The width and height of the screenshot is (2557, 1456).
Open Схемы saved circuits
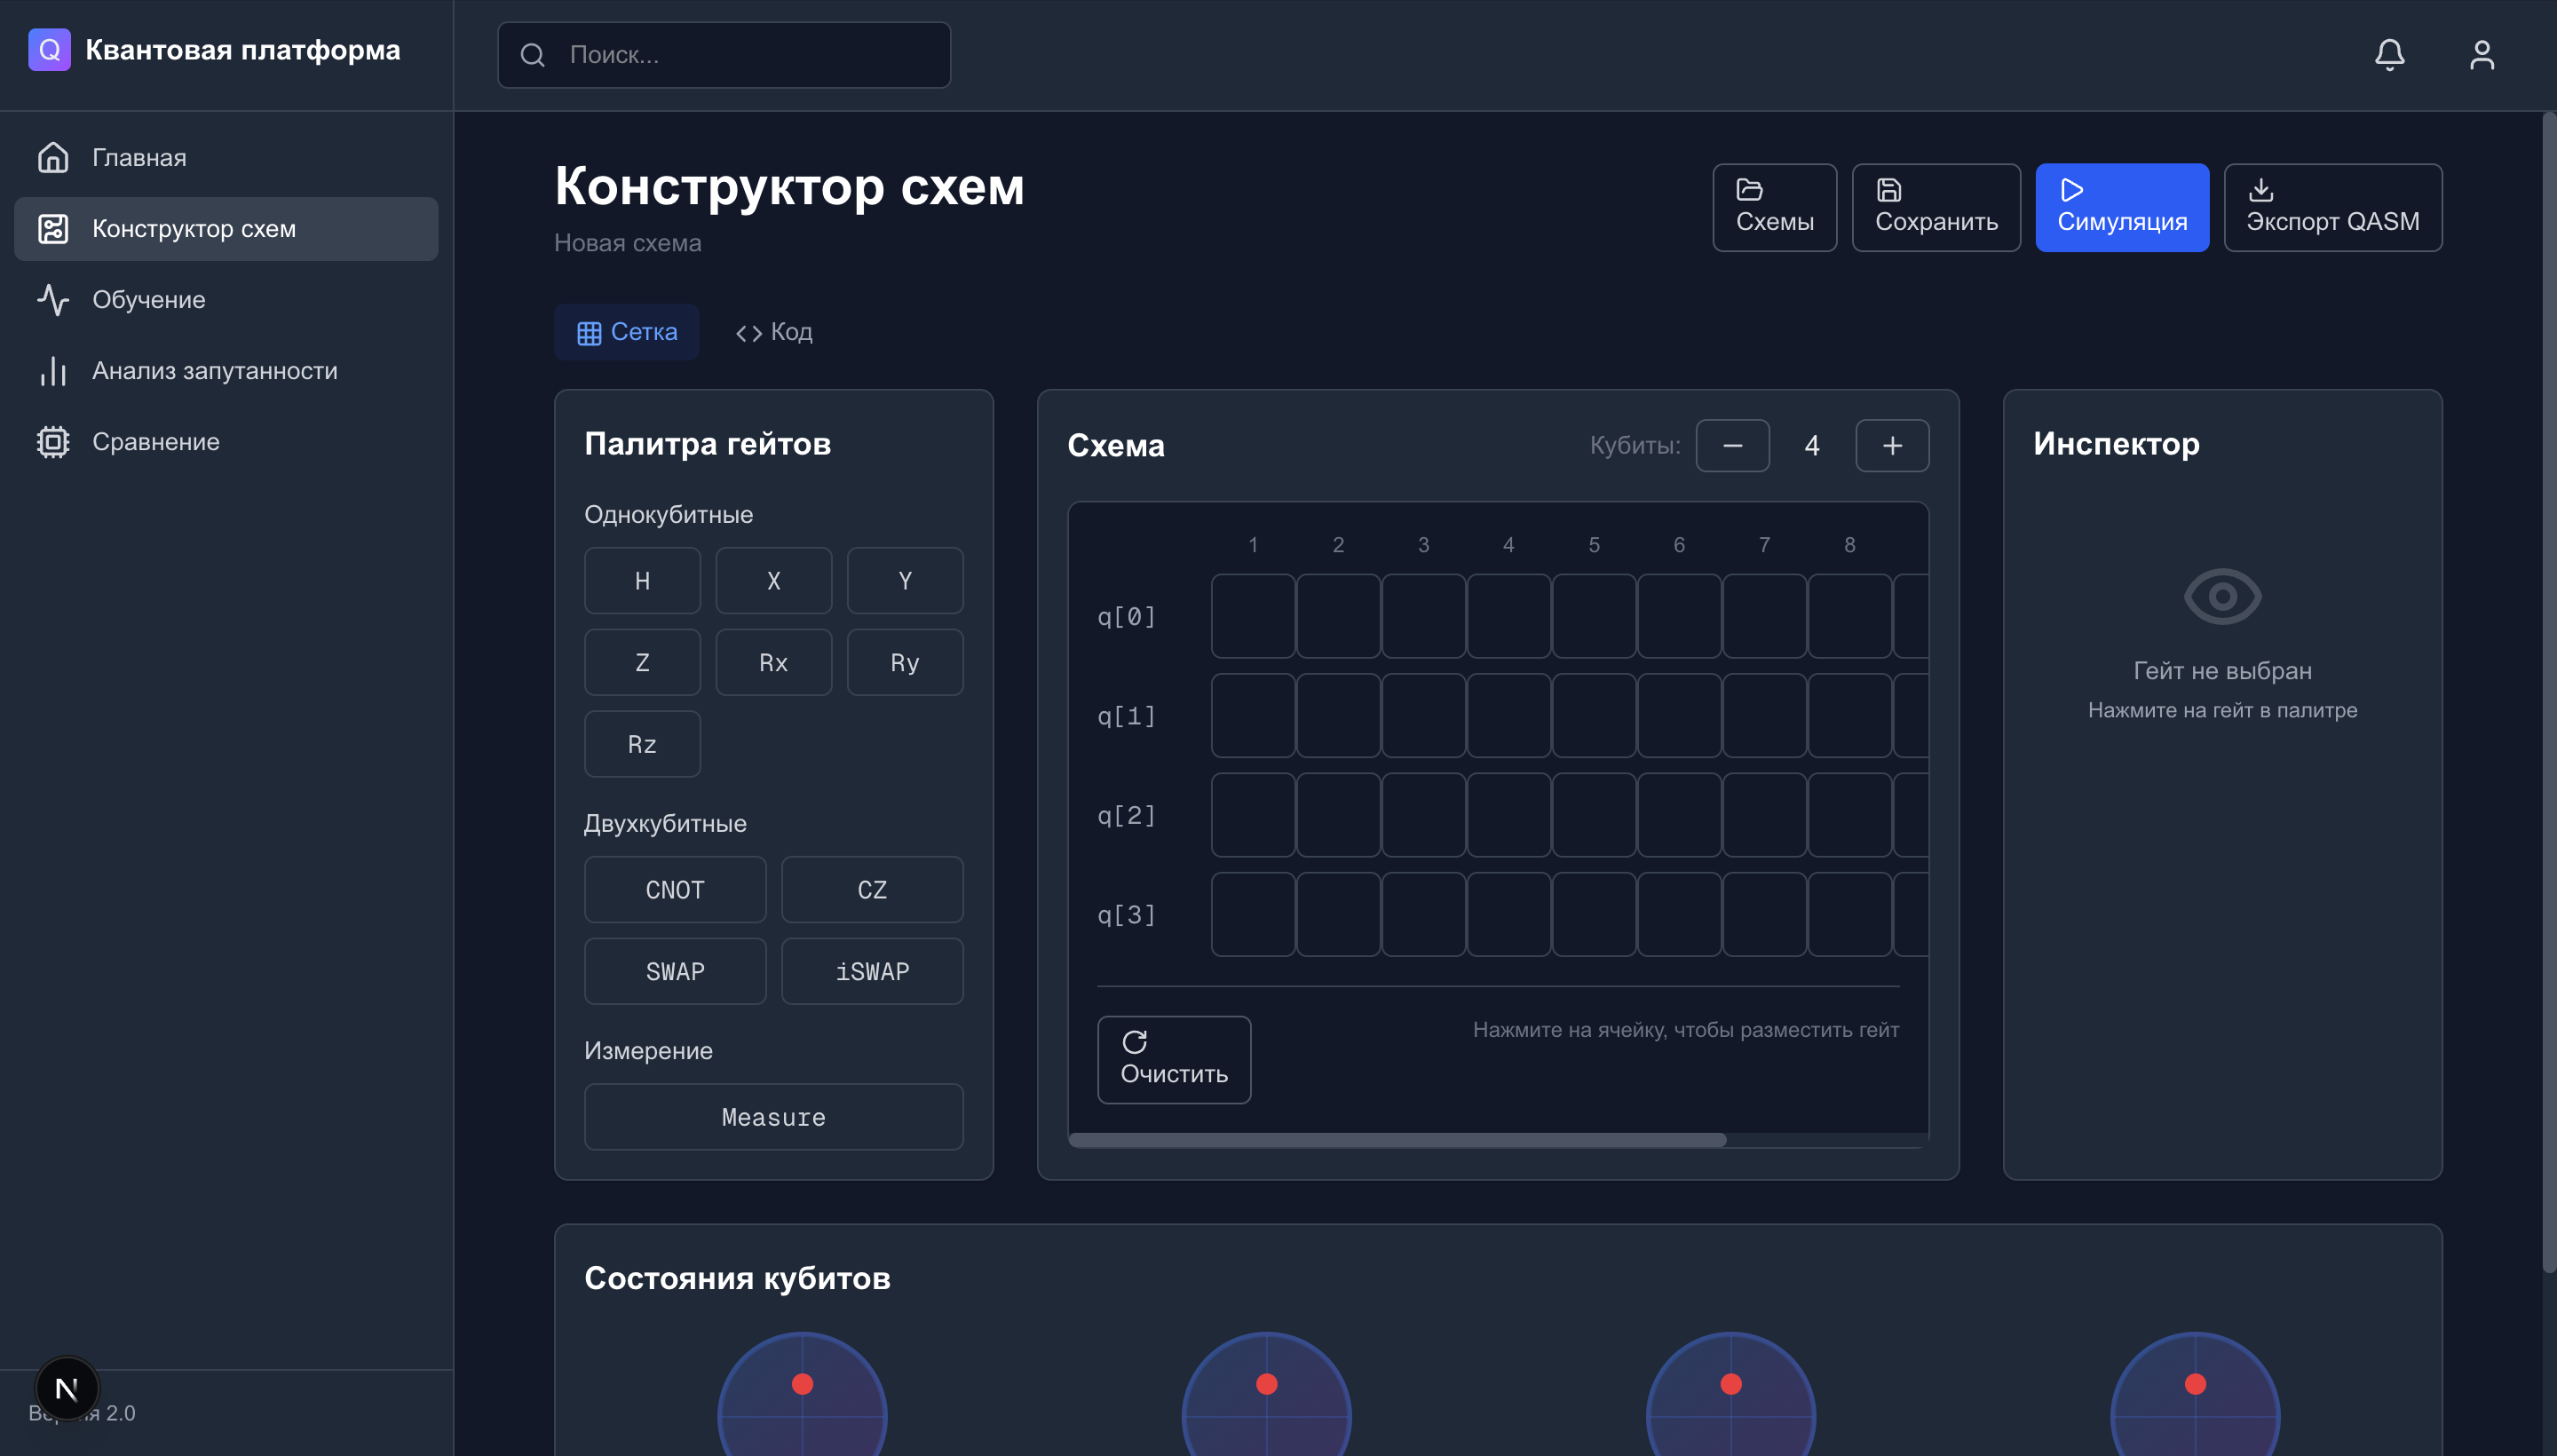pyautogui.click(x=1774, y=207)
